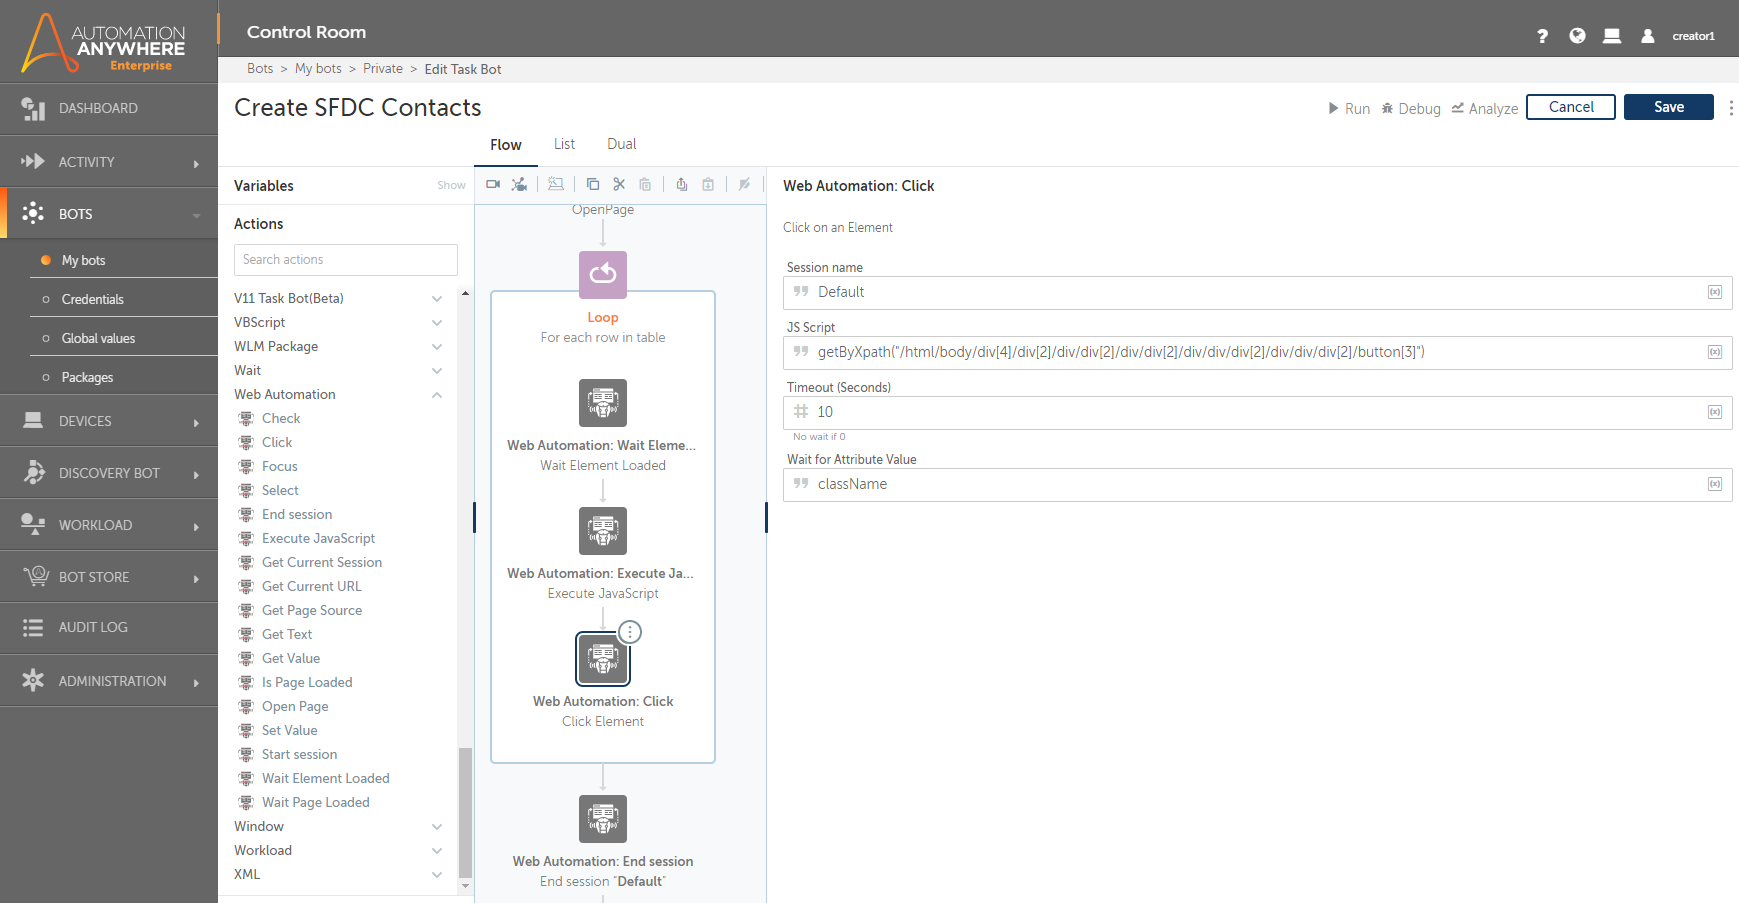The image size is (1739, 903).
Task: Click the copy icon in flow toolbar
Action: (593, 184)
